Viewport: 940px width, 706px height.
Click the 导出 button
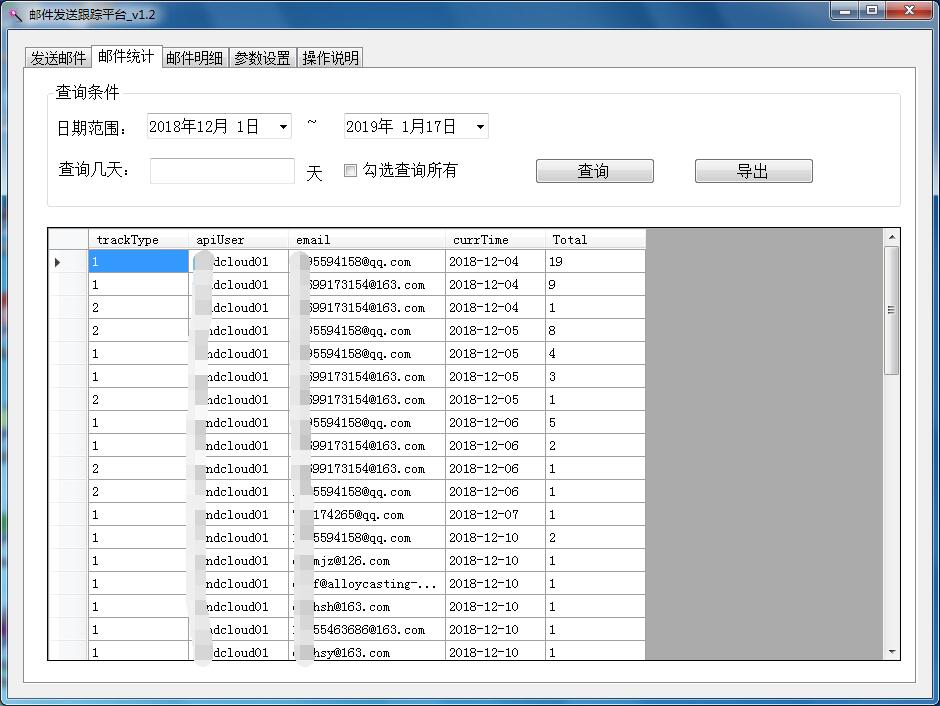pos(754,171)
